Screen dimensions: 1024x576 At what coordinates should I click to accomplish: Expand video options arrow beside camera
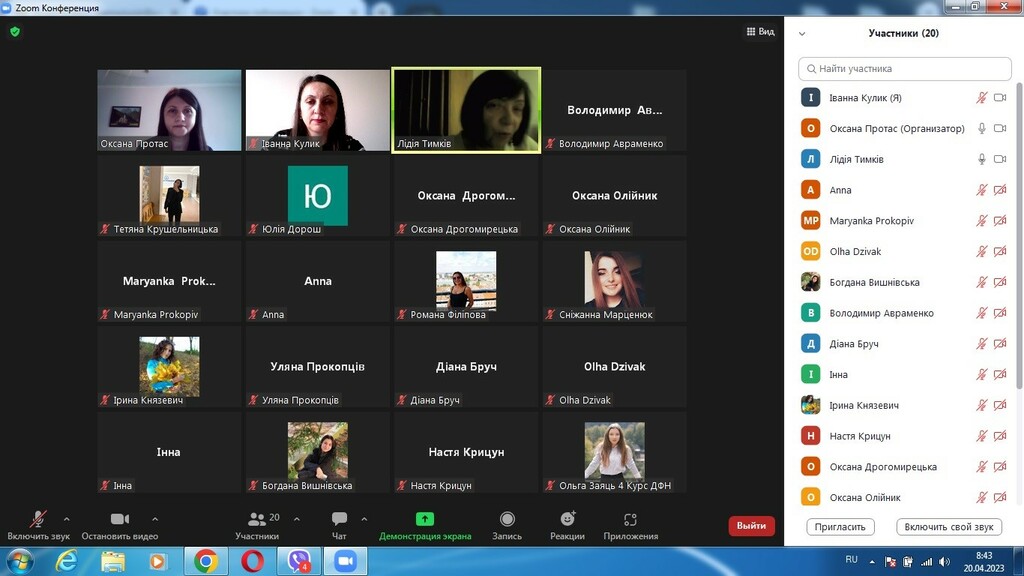155,519
